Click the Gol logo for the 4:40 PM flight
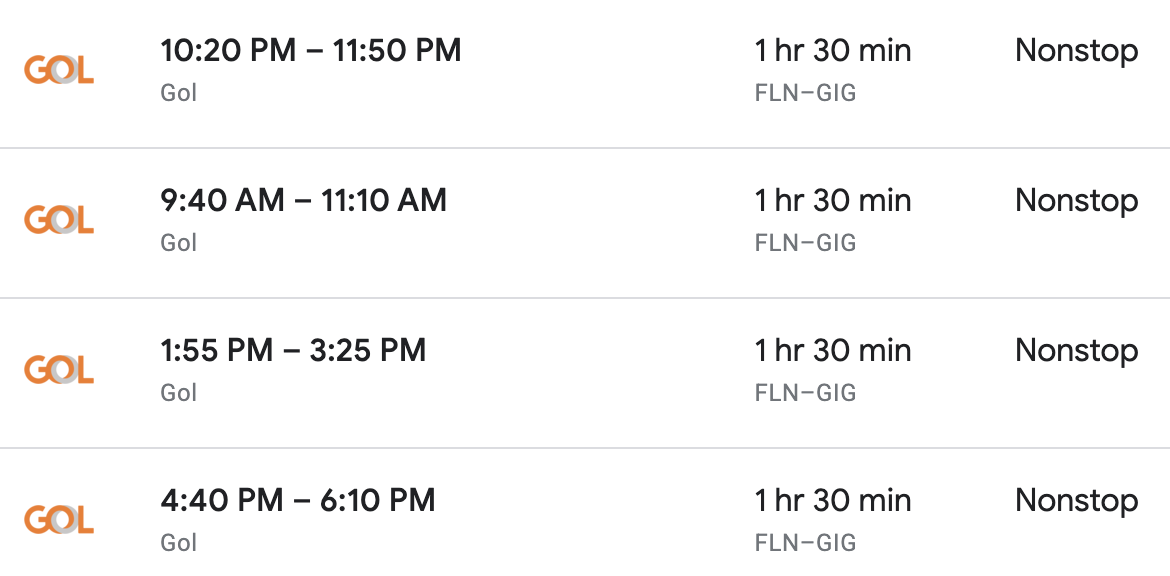The height and width of the screenshot is (576, 1170). pyautogui.click(x=59, y=520)
